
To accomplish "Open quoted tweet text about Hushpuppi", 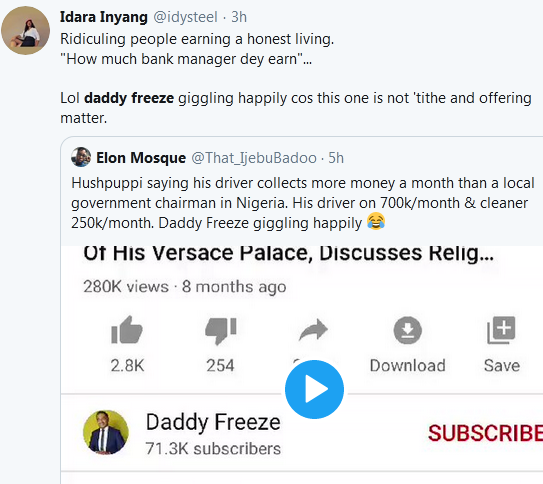I will click(303, 203).
